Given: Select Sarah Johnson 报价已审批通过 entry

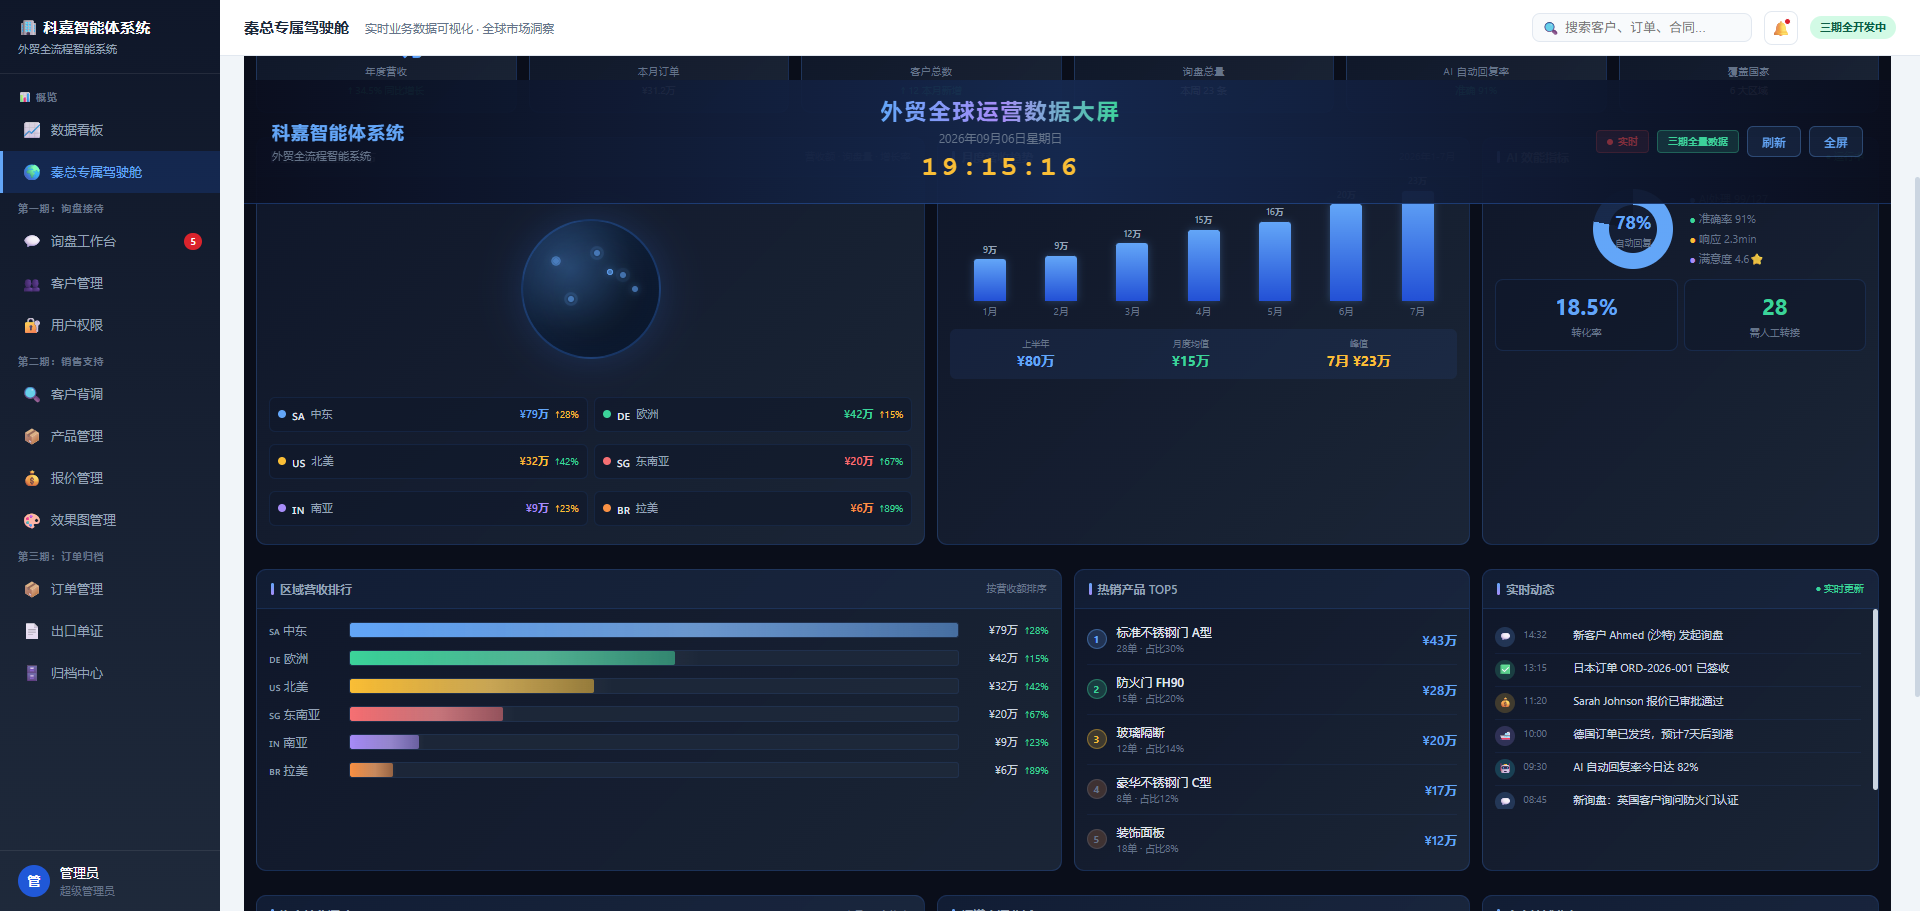Looking at the screenshot, I should pos(1680,701).
